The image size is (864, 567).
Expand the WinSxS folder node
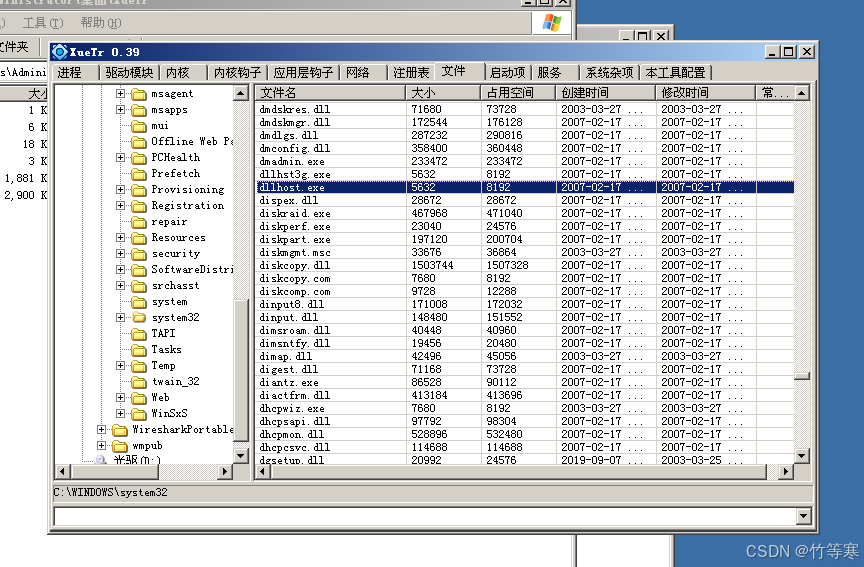pyautogui.click(x=120, y=414)
